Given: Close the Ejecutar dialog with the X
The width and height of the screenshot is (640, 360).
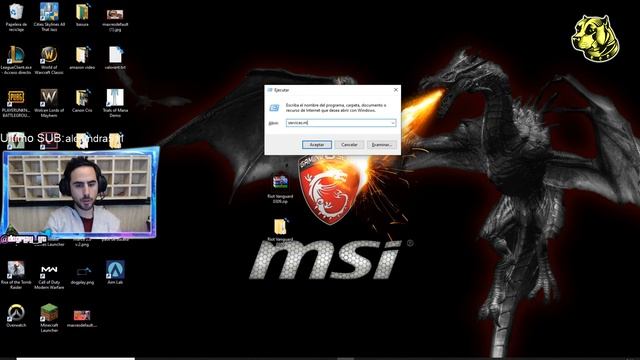Looking at the screenshot, I should 396,90.
